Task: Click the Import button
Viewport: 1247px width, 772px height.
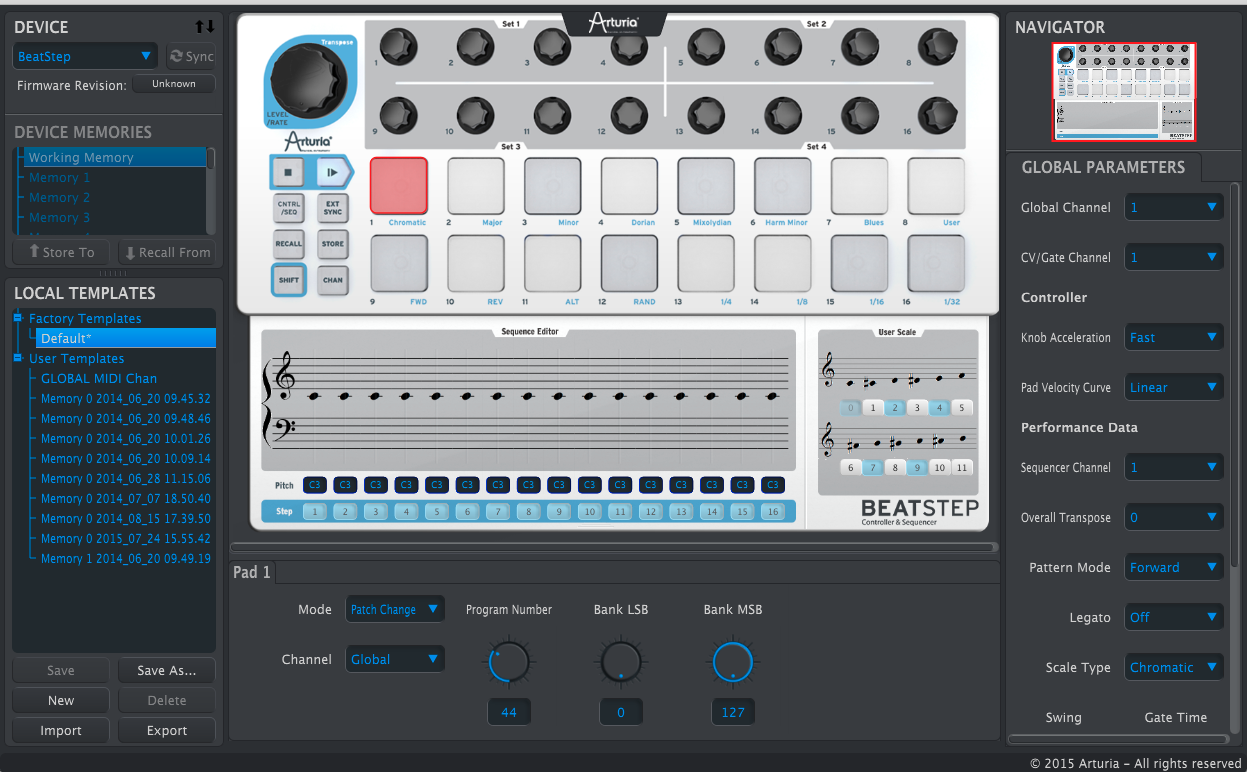Action: [61, 730]
